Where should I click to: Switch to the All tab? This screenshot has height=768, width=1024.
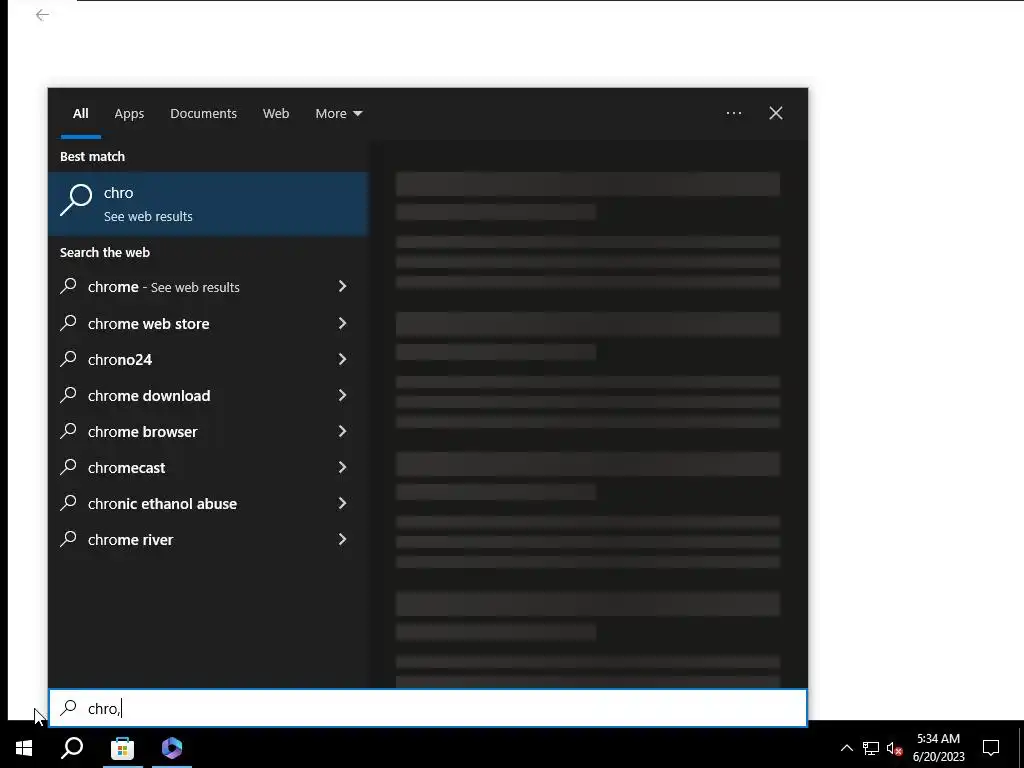[x=80, y=114]
